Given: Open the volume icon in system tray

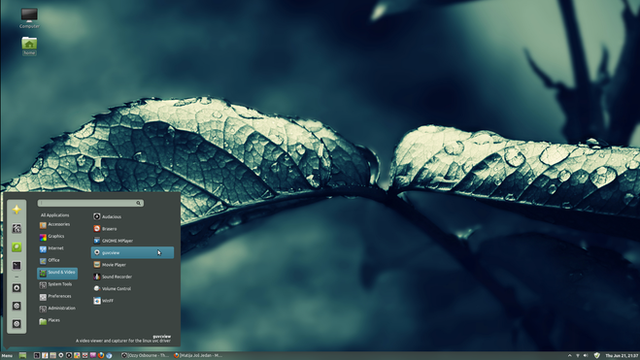Looking at the screenshot, I should [586, 356].
